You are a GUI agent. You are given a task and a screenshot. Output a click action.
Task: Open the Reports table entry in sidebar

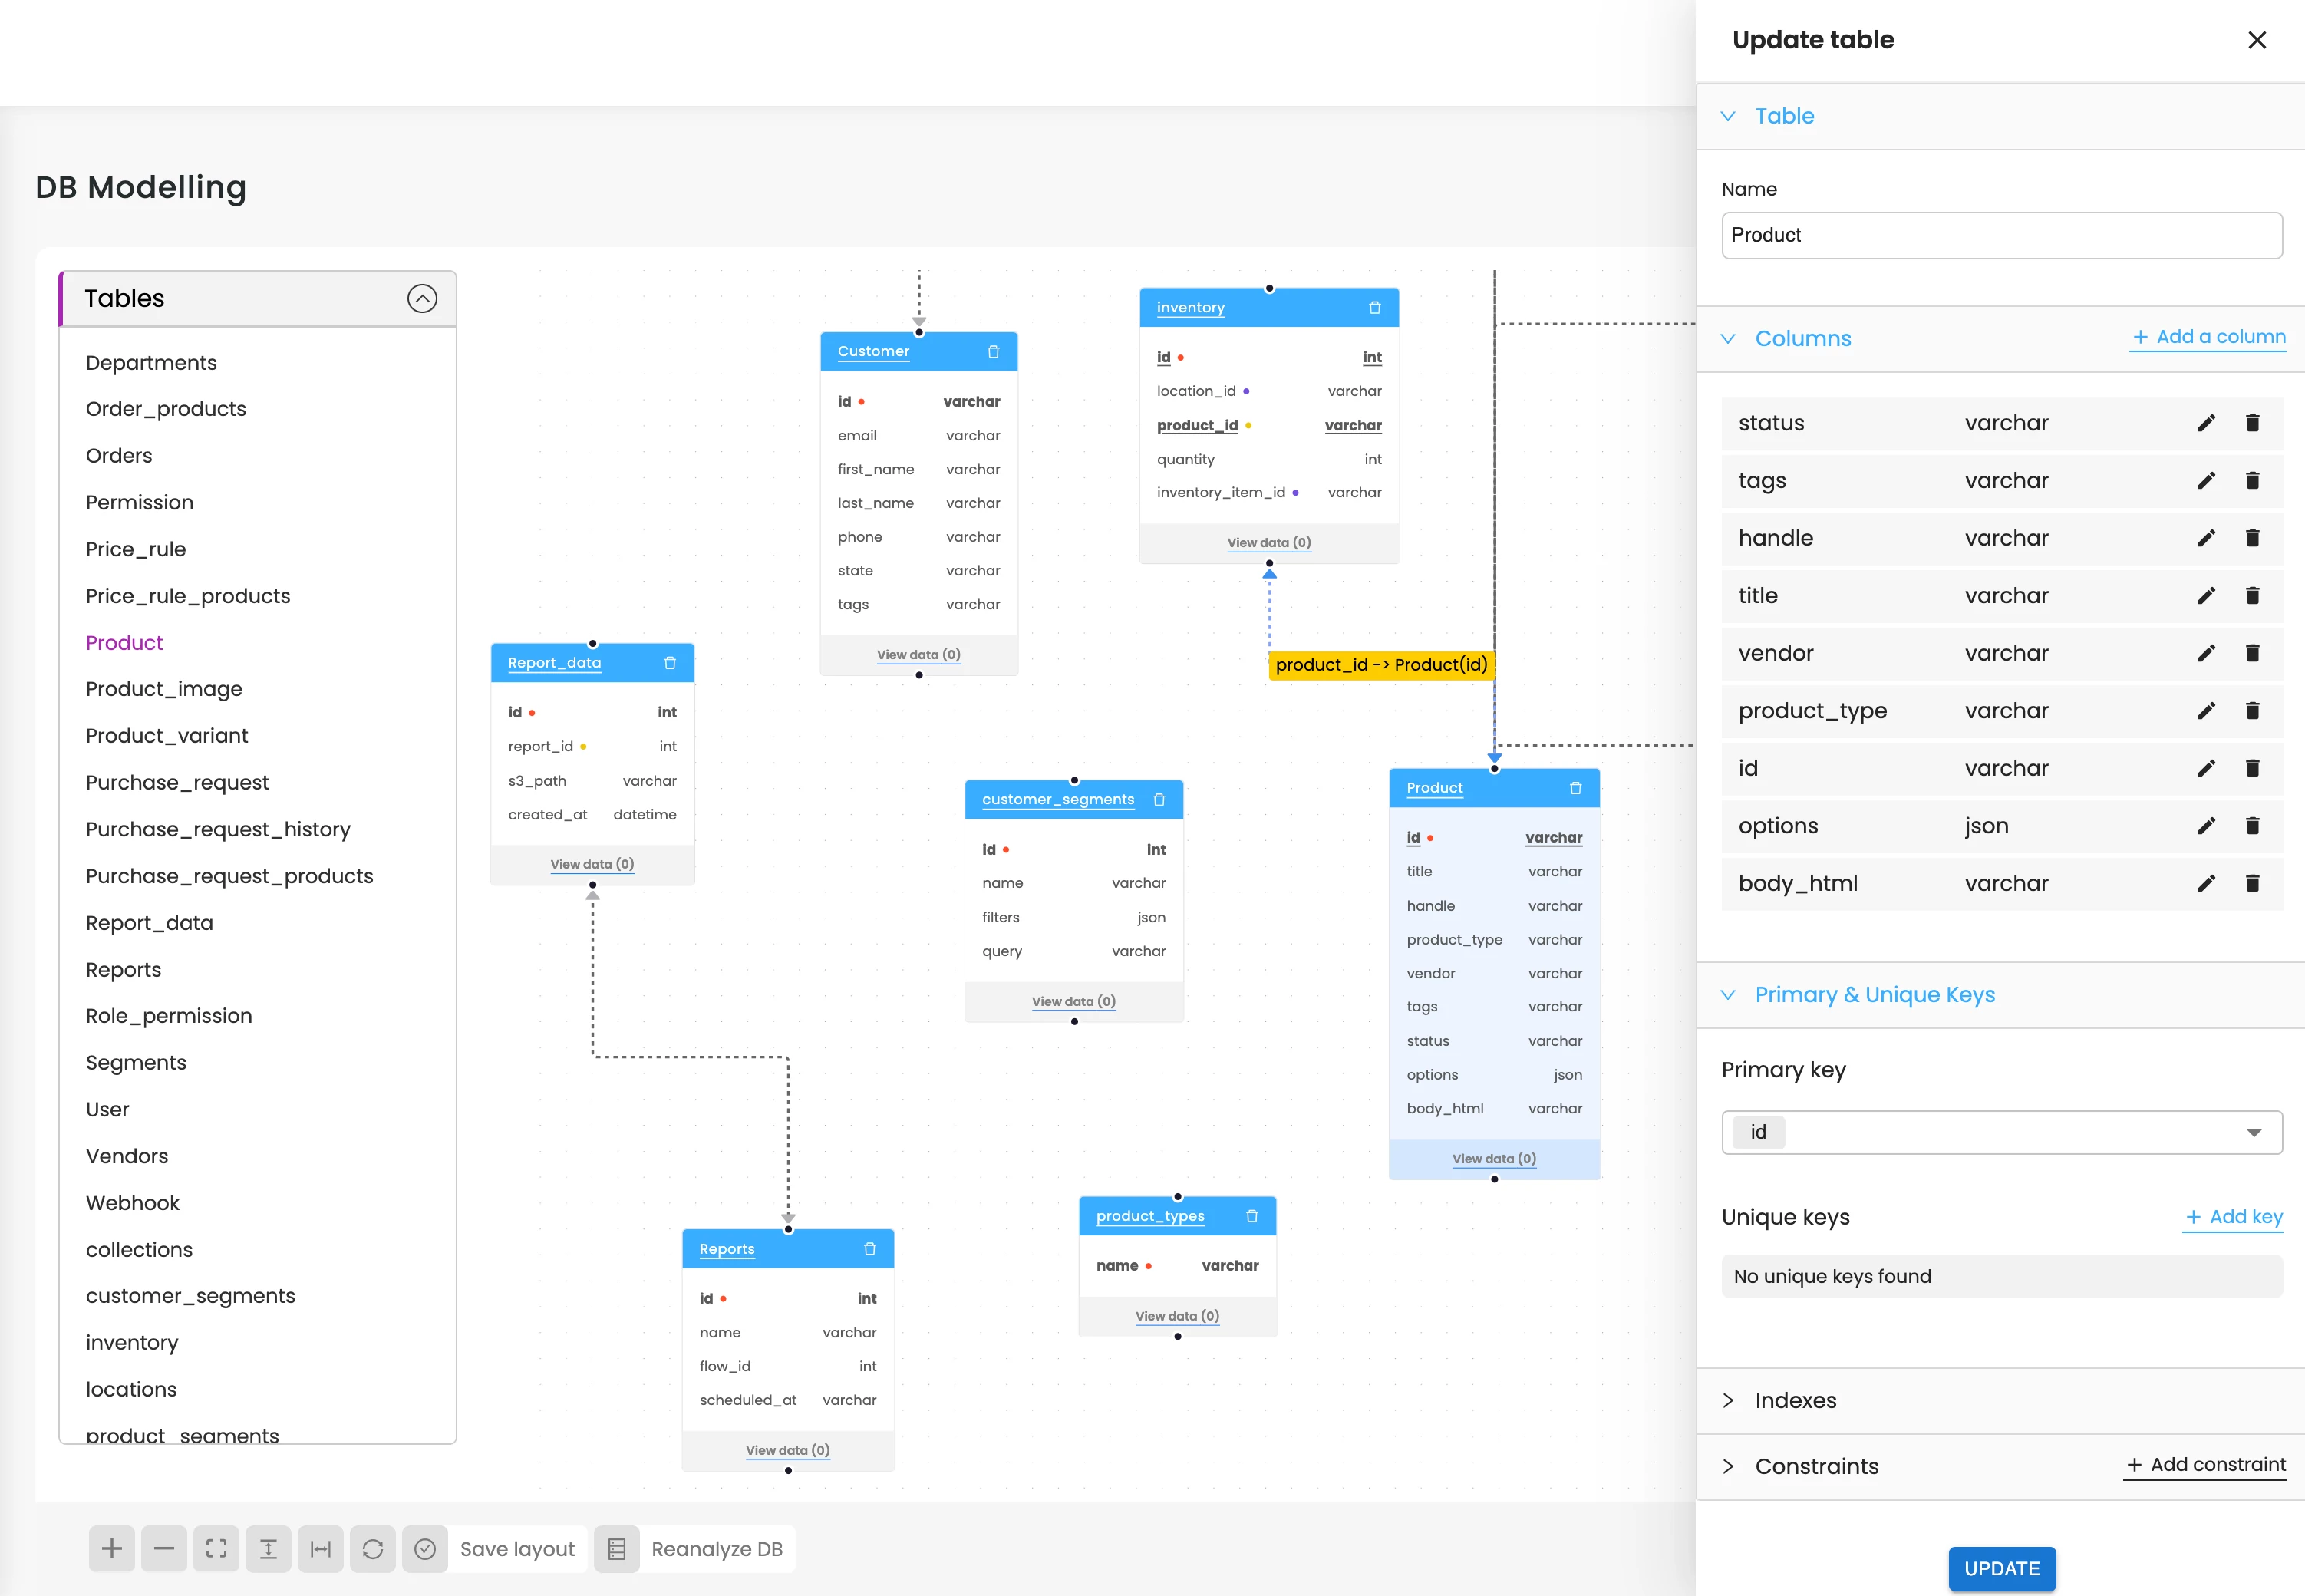[x=123, y=969]
